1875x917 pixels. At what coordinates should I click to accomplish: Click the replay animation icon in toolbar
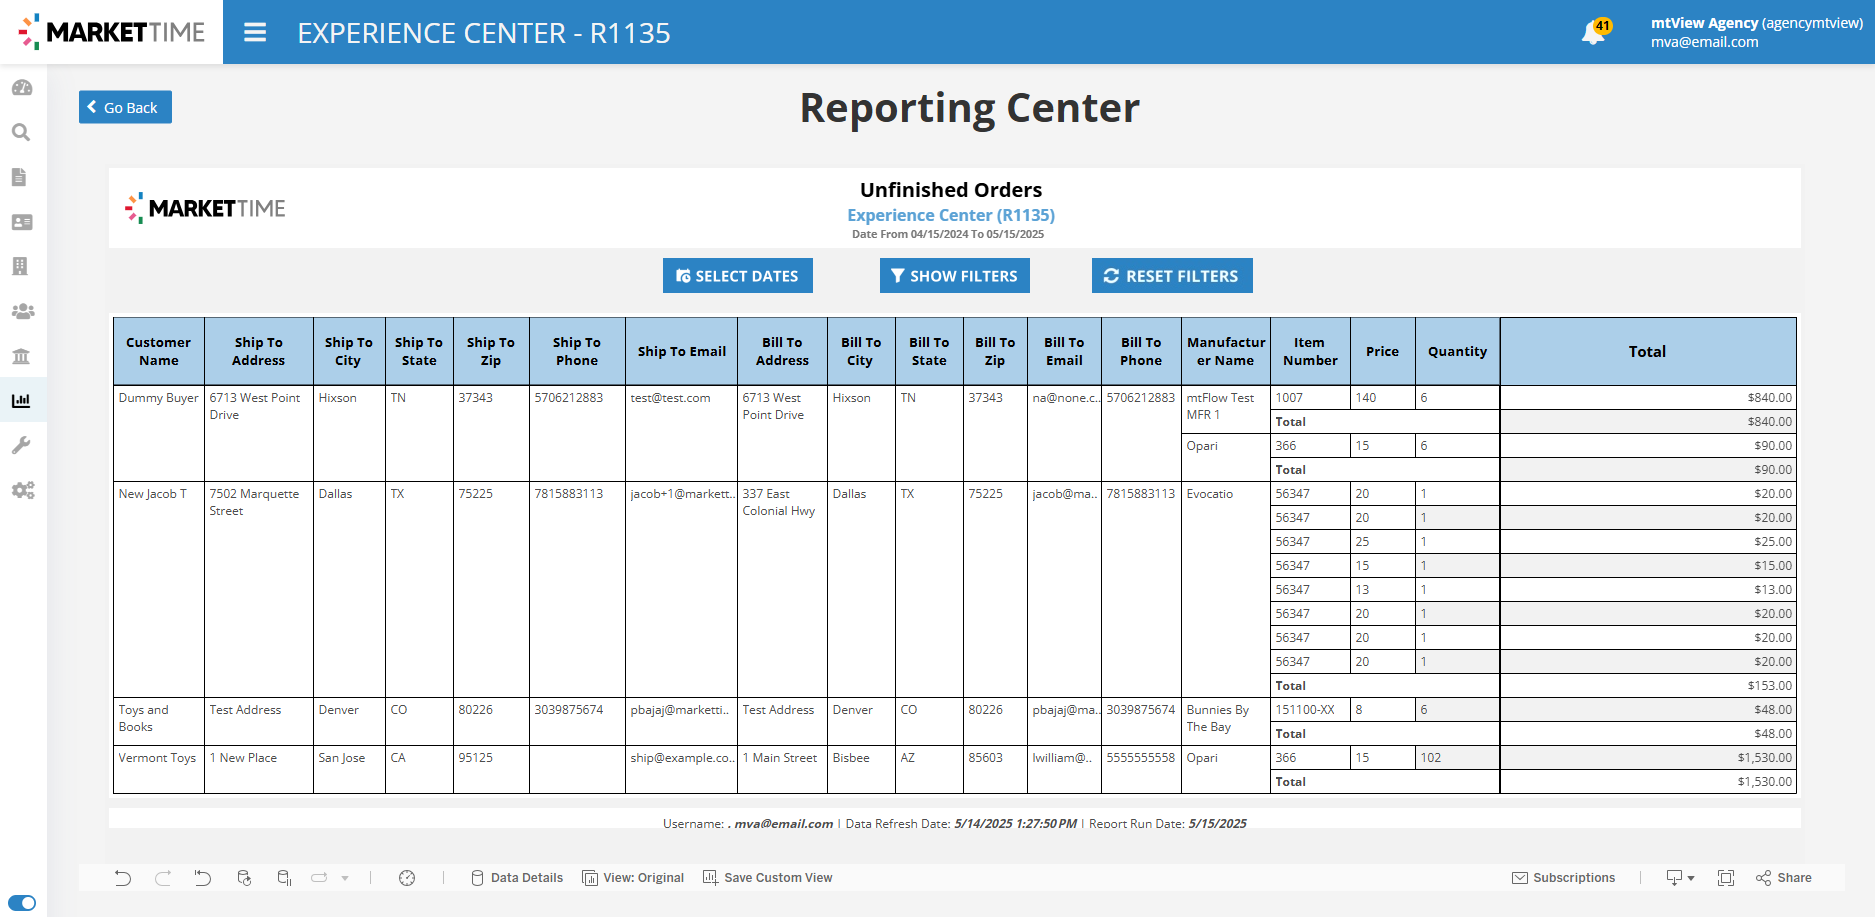pyautogui.click(x=319, y=878)
